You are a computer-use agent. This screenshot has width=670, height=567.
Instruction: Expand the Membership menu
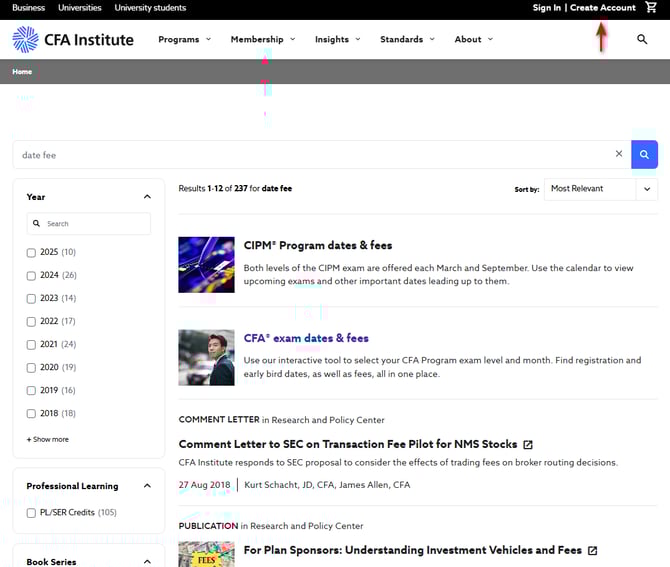click(263, 39)
